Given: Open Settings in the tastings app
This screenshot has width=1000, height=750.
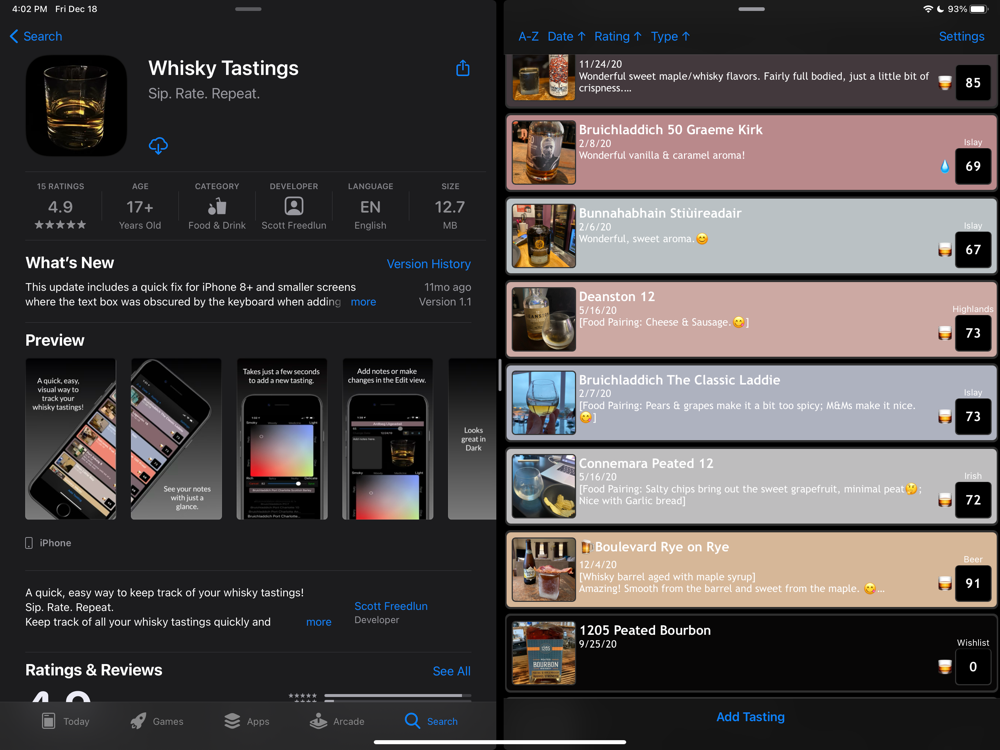Looking at the screenshot, I should tap(961, 36).
